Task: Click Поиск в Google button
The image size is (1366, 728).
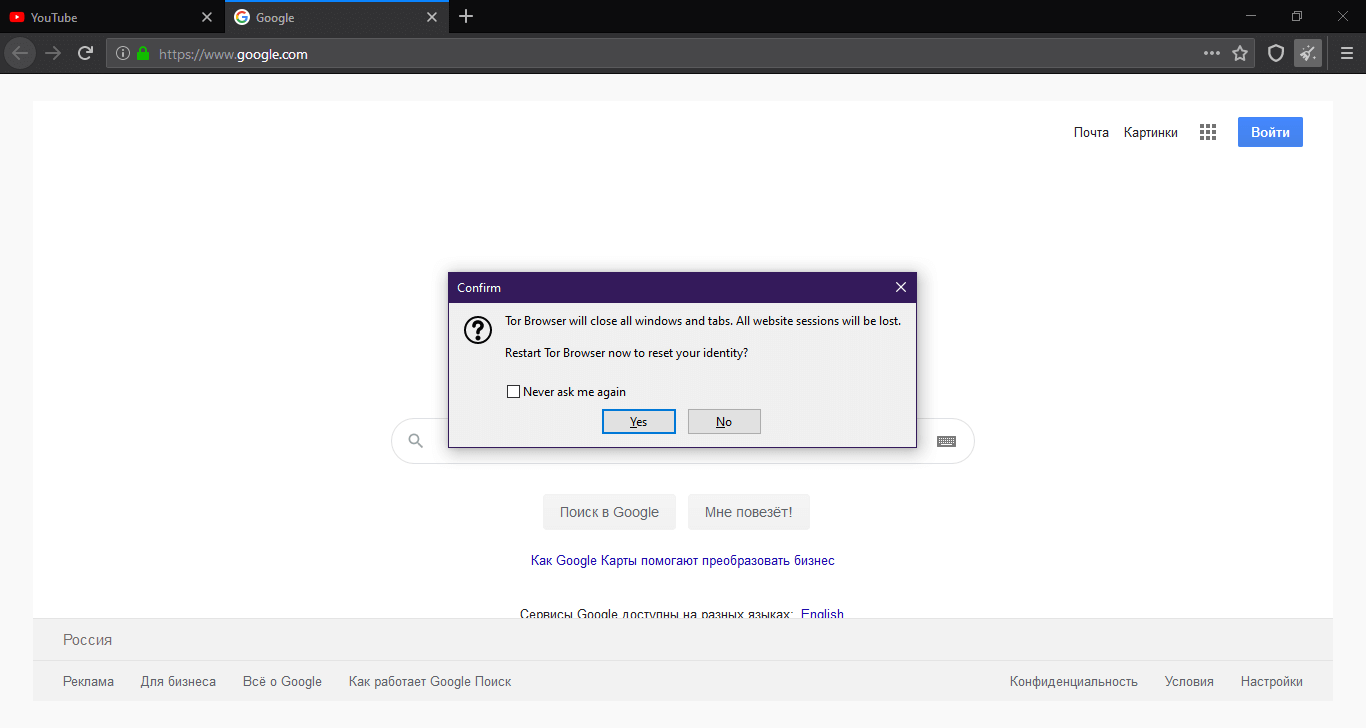Action: (609, 512)
